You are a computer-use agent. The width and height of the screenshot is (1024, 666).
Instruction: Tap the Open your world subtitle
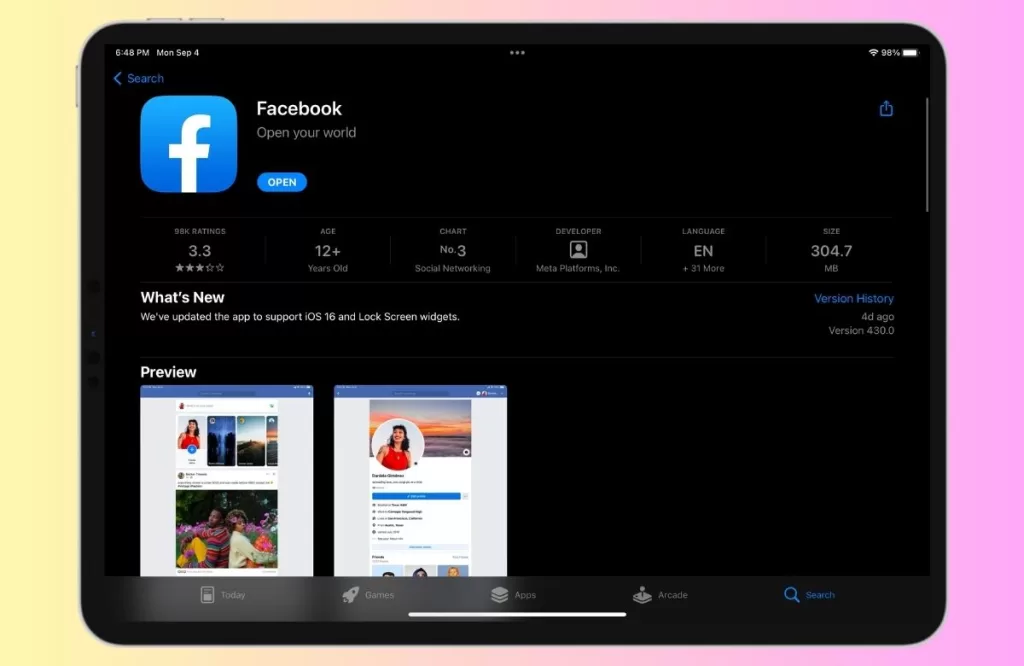coord(306,133)
